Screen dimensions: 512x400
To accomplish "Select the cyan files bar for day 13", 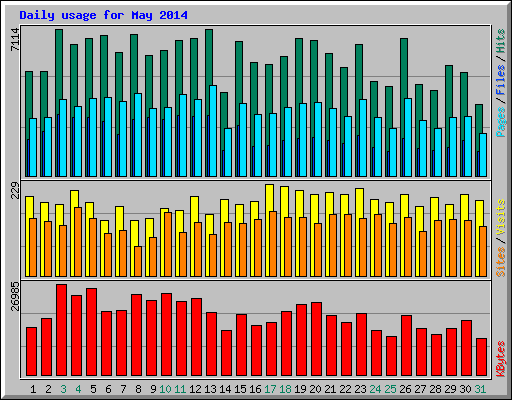I will tap(213, 131).
